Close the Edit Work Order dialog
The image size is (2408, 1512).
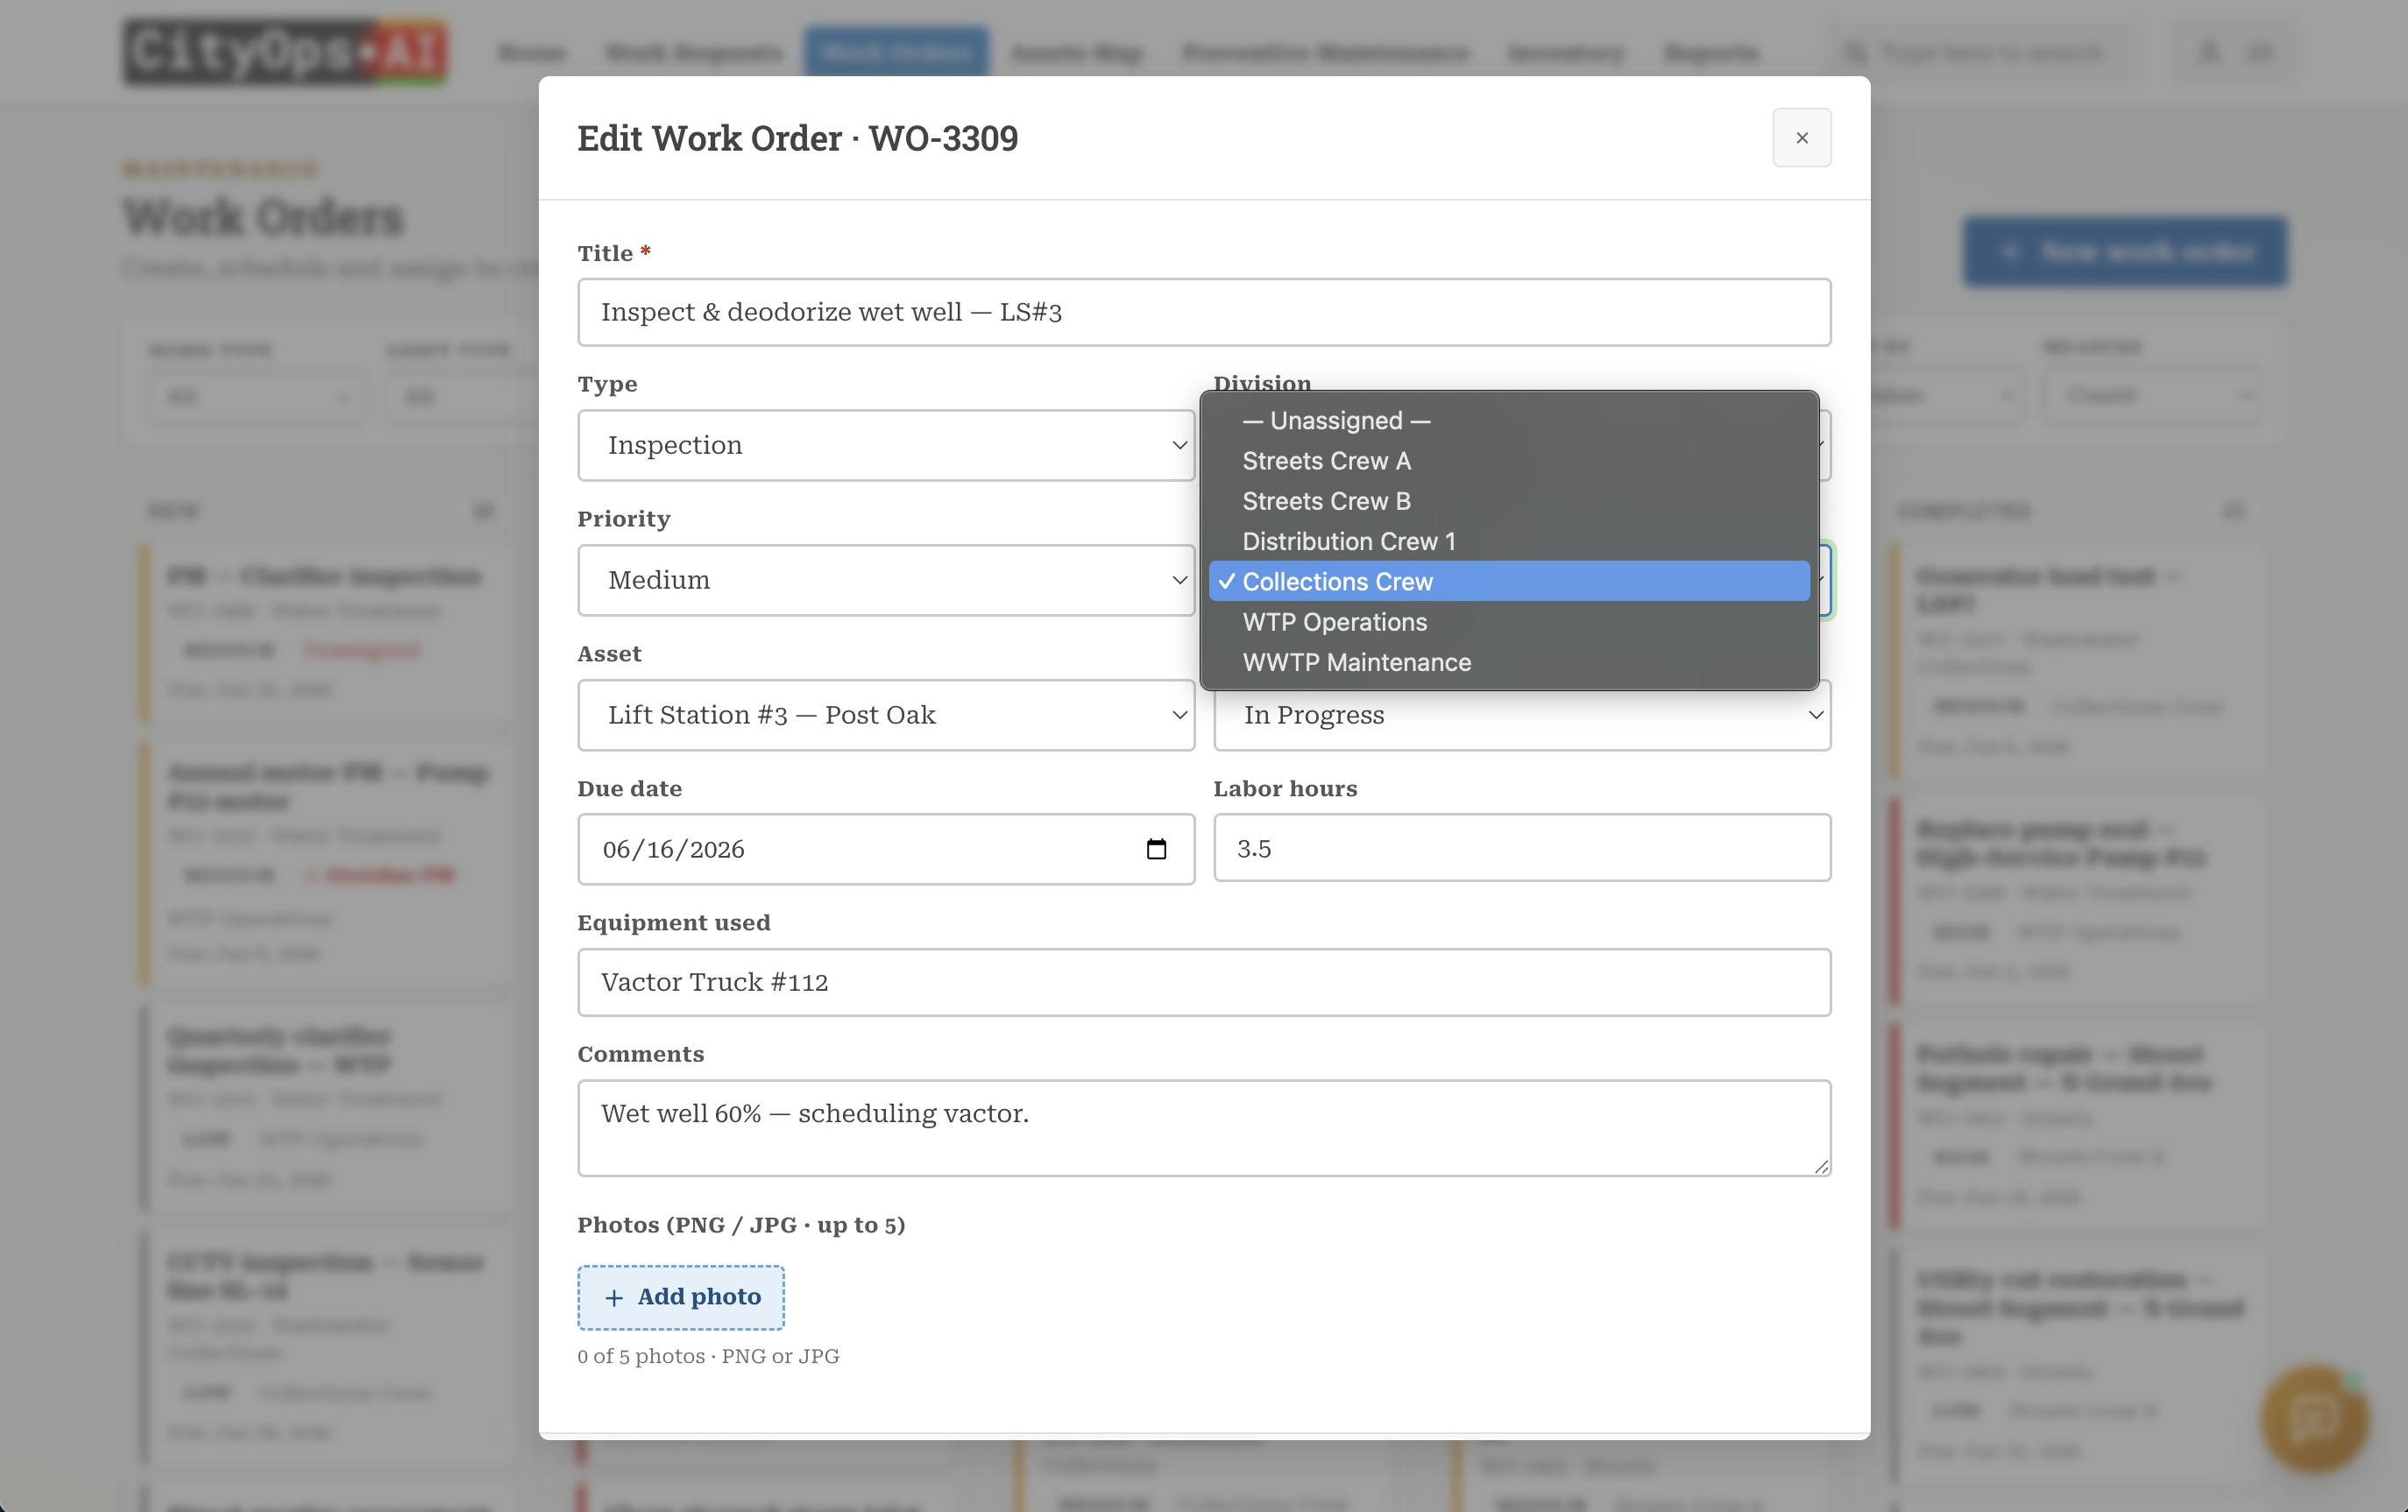coord(1801,138)
